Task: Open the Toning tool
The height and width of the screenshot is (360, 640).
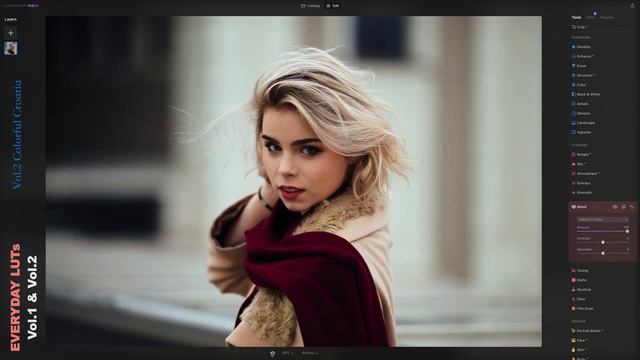Action: (x=580, y=271)
